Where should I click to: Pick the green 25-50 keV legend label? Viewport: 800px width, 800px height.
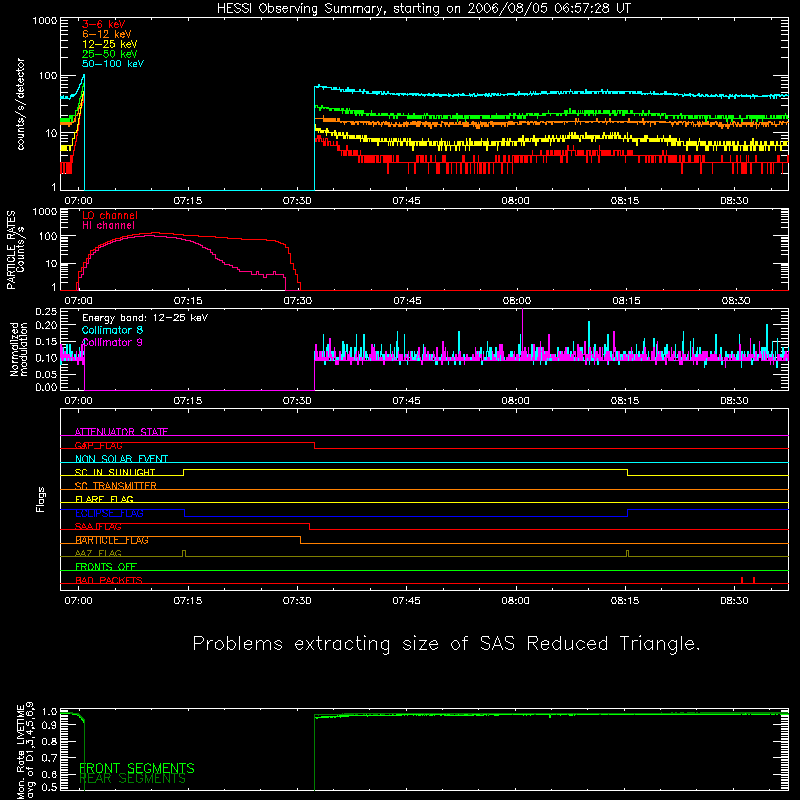(x=110, y=54)
